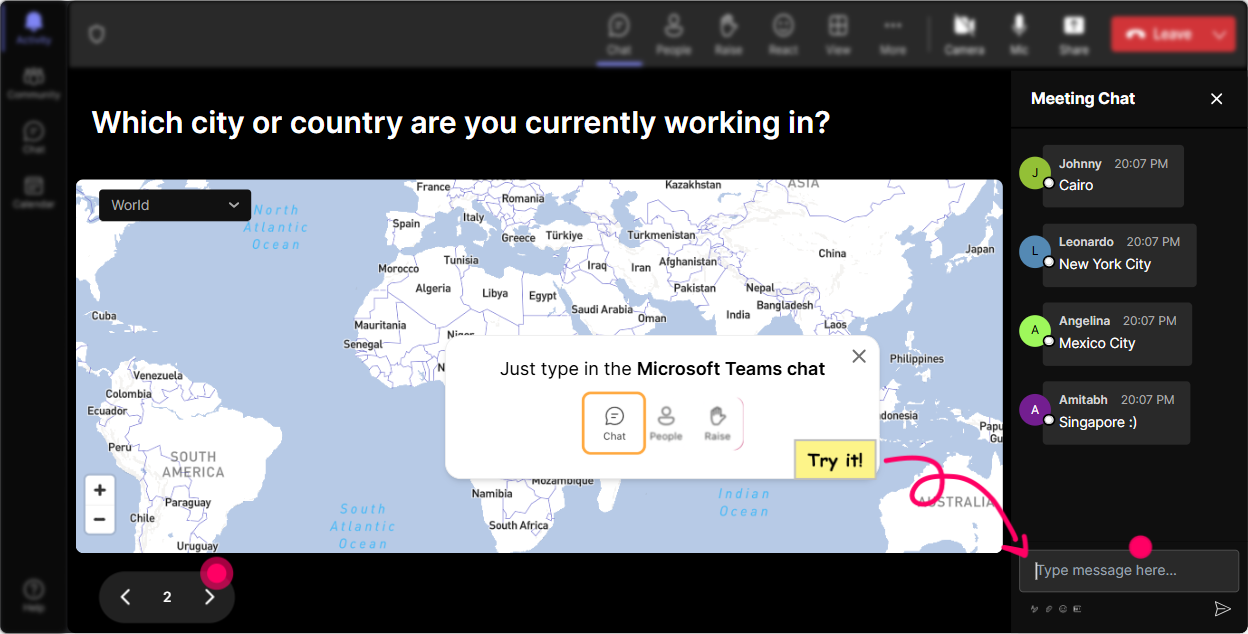Open the World region dropdown on map

pos(175,205)
